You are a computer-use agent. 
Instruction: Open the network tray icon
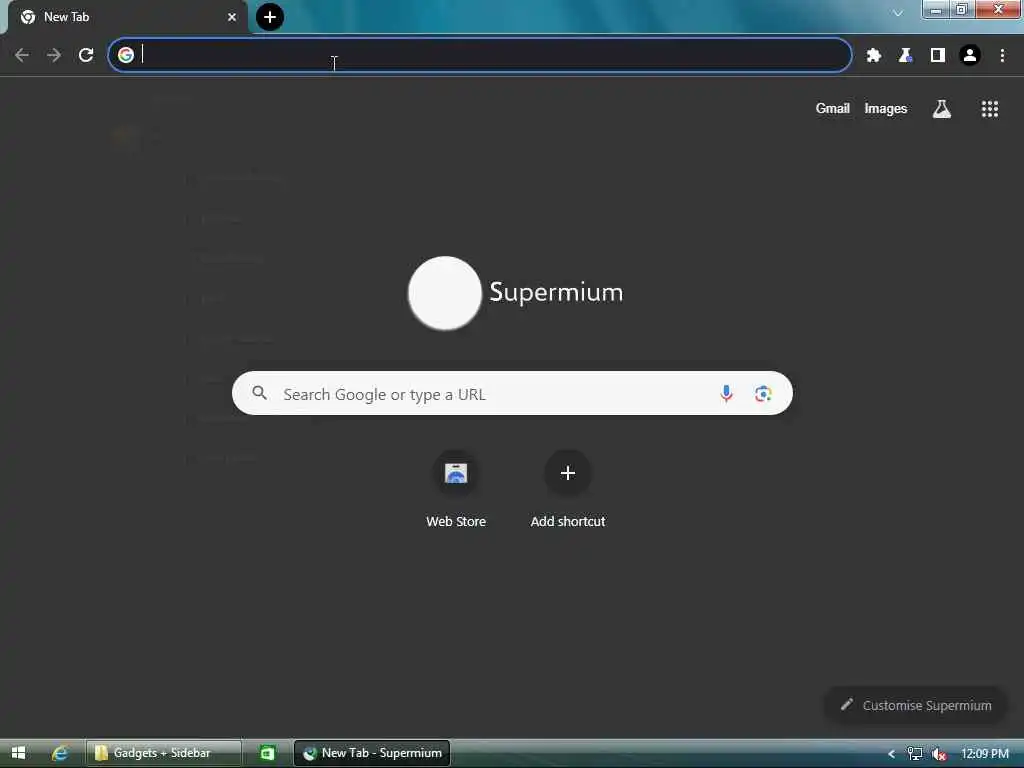[x=915, y=754]
